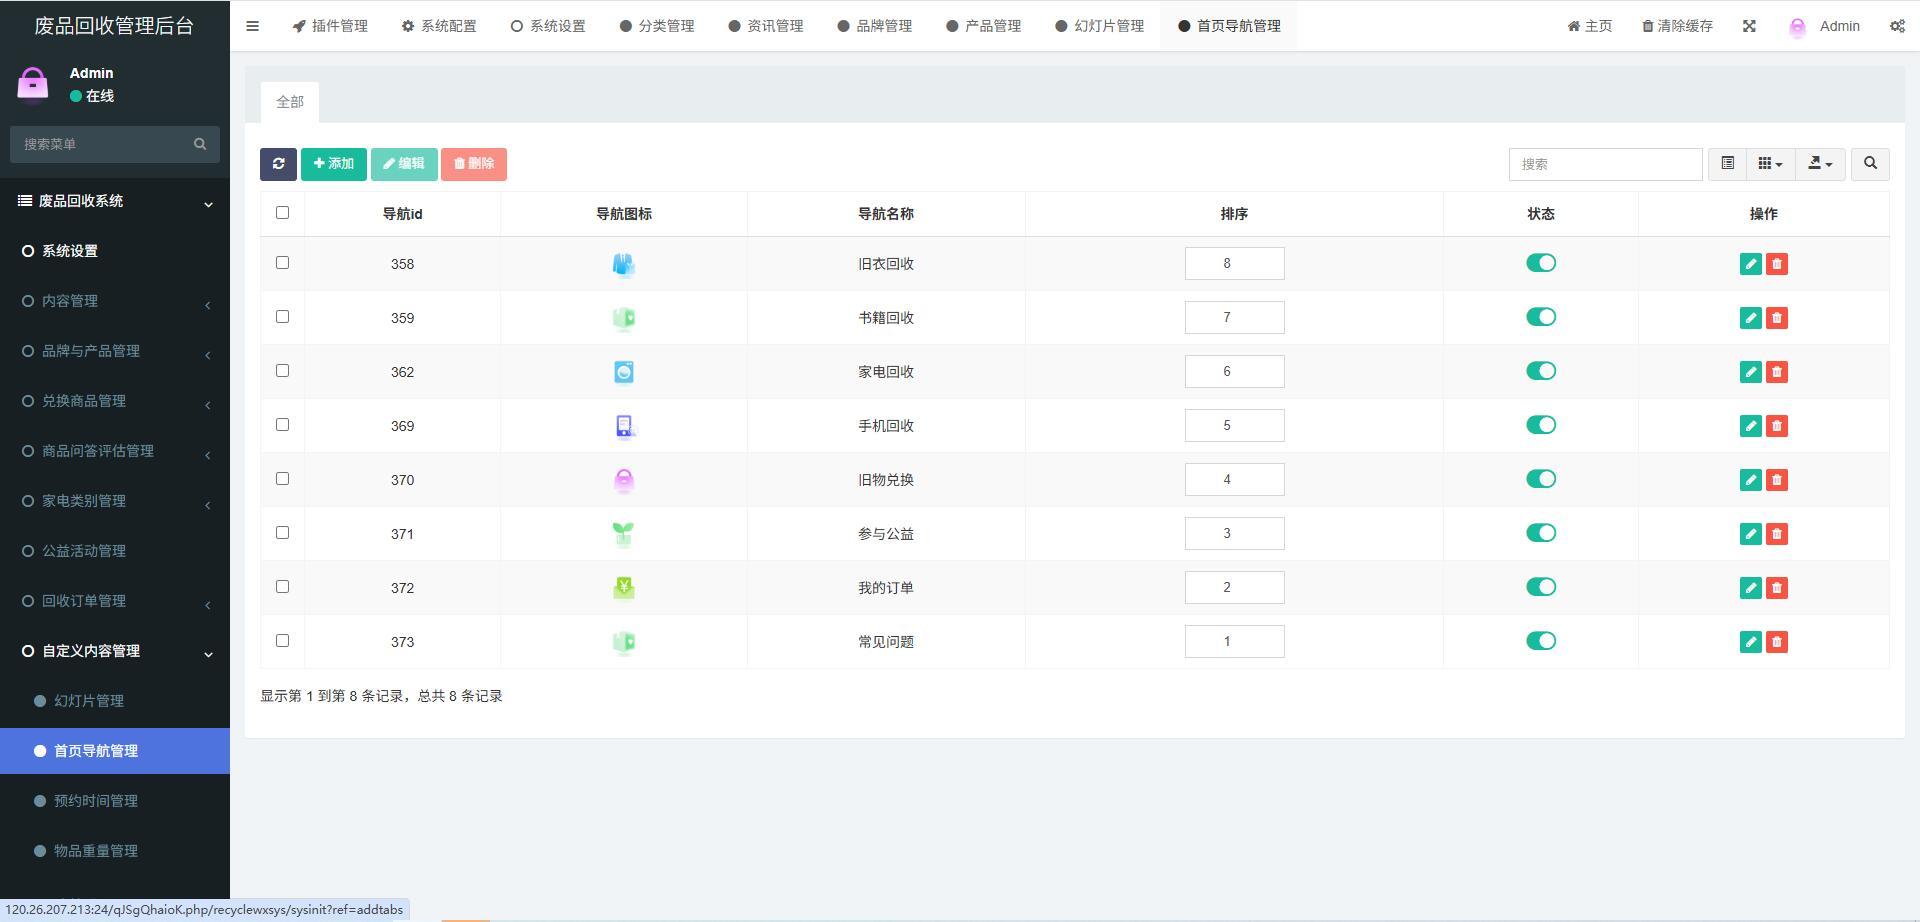Toggle status switch for 书籍回收
Screen dimensions: 1920x922
1541,317
